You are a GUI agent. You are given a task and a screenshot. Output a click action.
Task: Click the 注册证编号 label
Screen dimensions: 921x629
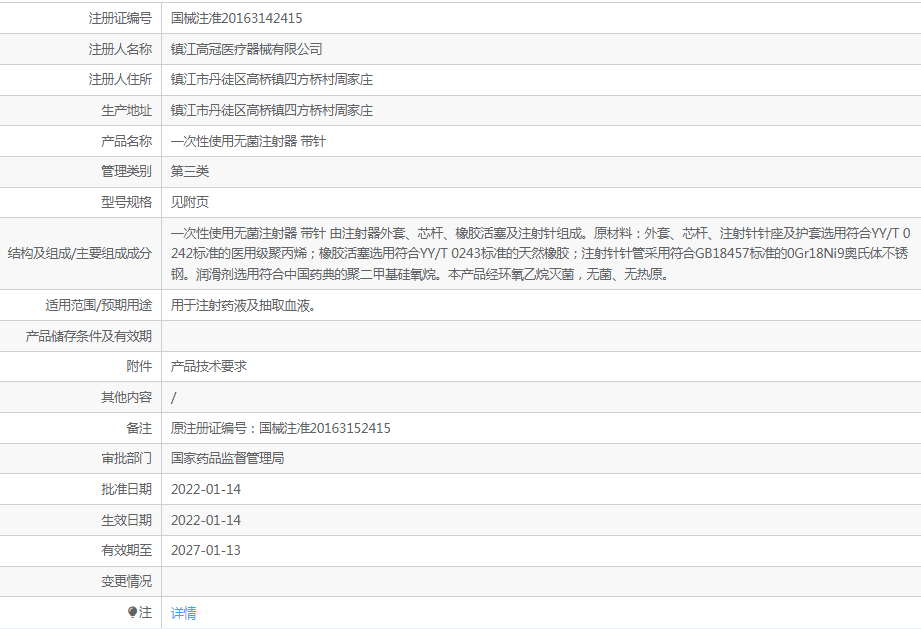120,19
